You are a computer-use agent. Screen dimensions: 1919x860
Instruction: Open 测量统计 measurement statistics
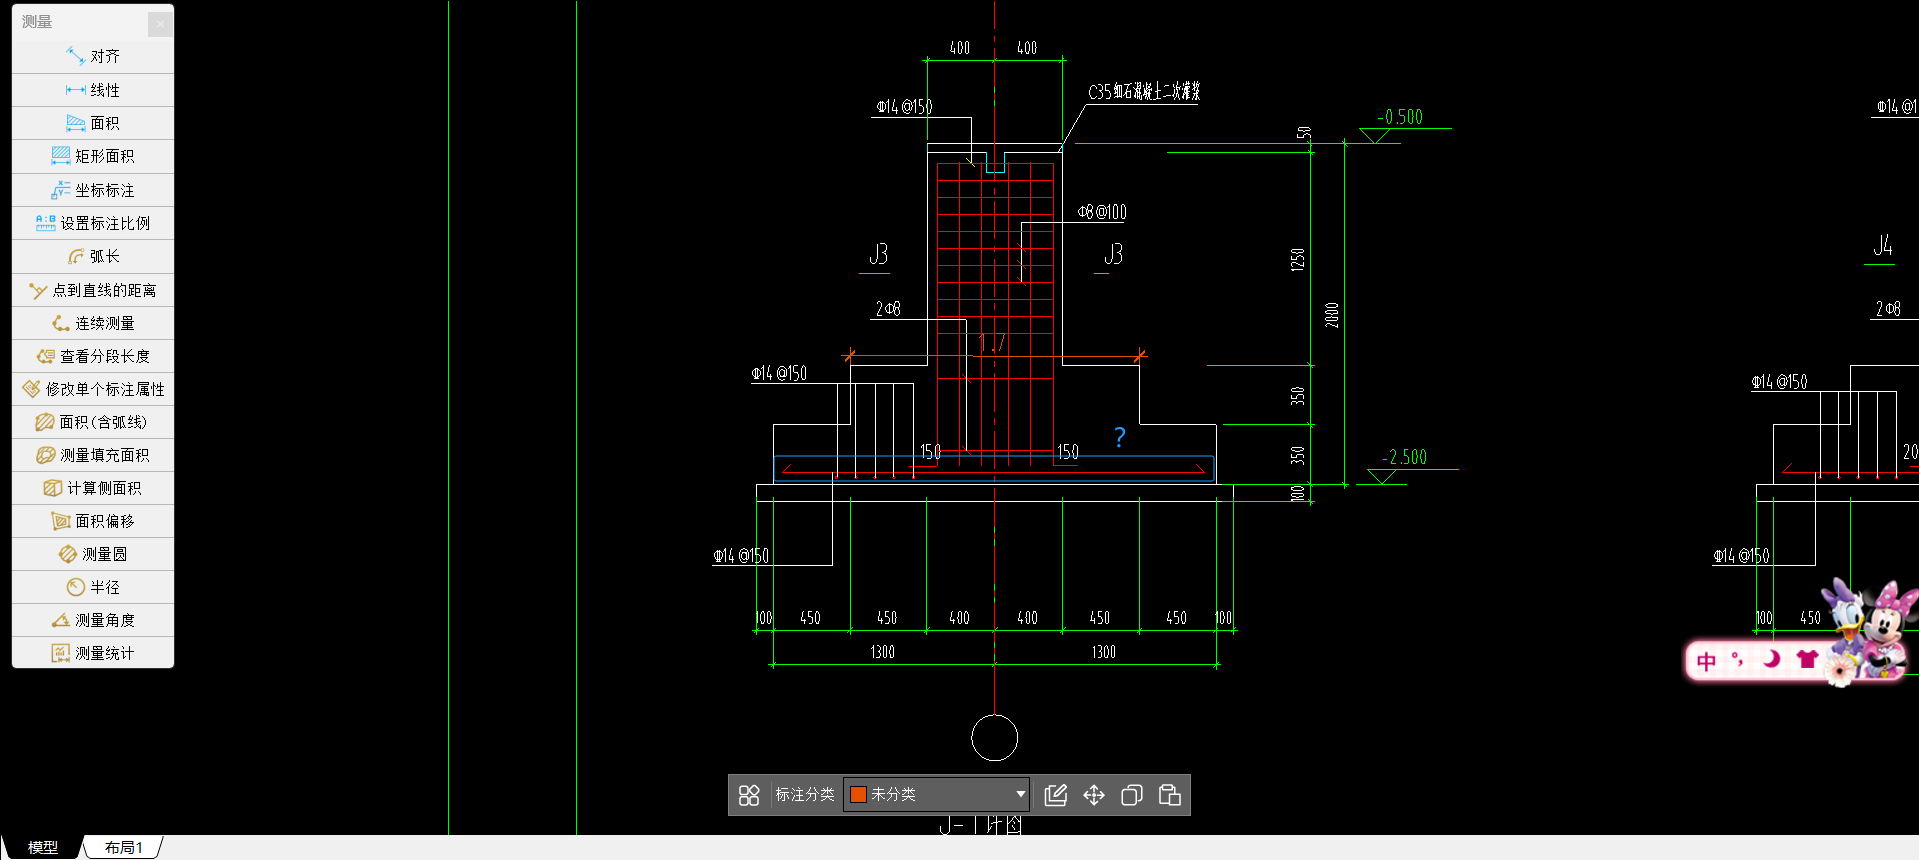[x=93, y=653]
